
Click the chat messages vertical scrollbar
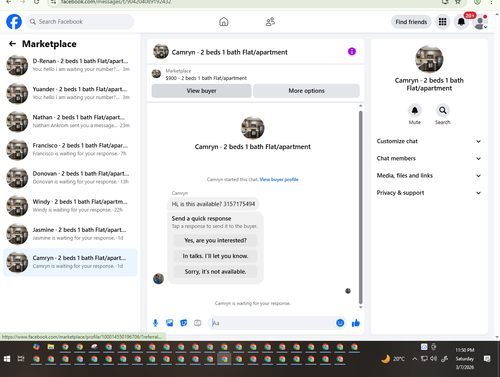tap(360, 207)
